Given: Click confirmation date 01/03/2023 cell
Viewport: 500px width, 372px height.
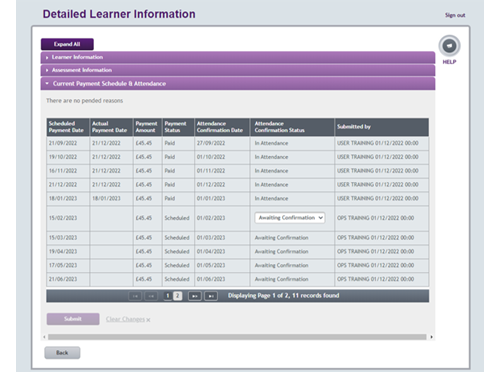Looking at the screenshot, I should (222, 238).
